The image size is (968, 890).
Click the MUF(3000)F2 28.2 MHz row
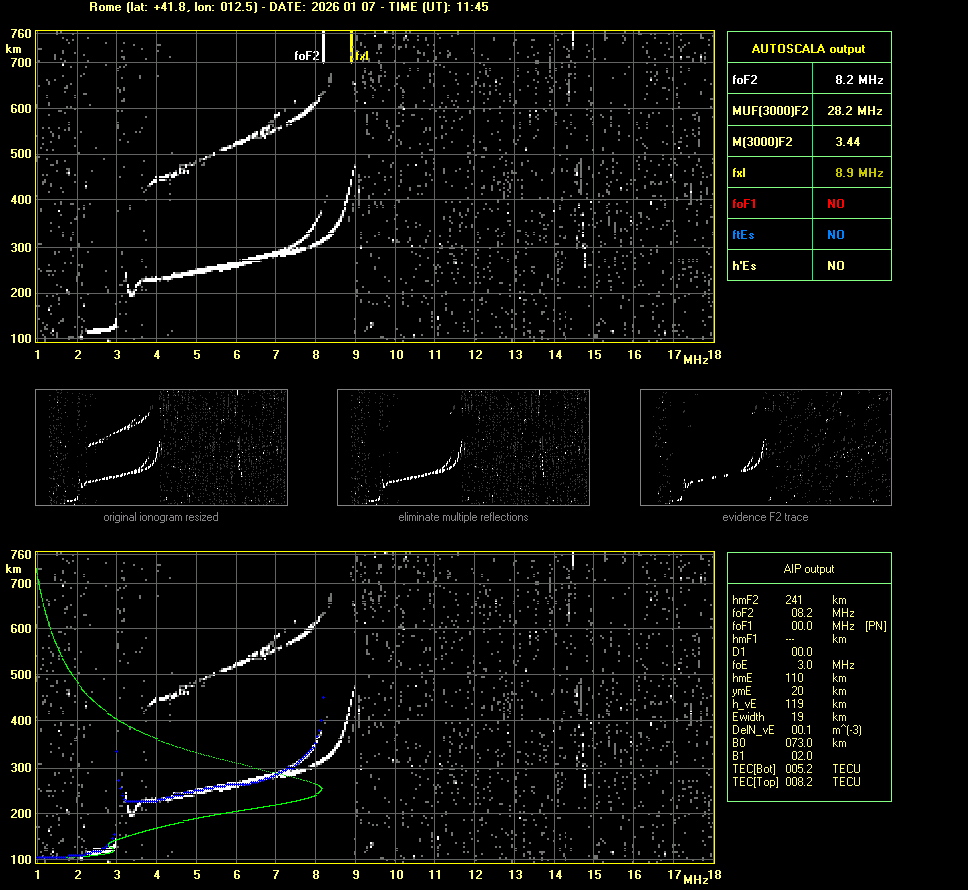pyautogui.click(x=808, y=110)
